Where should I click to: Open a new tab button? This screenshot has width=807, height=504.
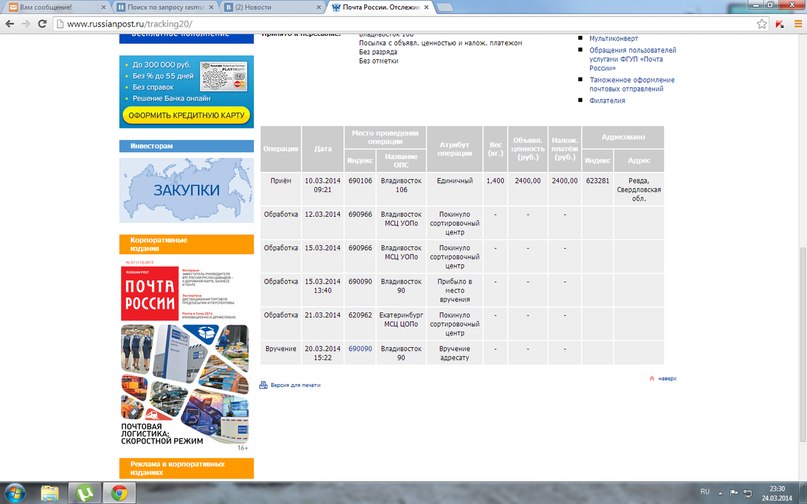pos(445,7)
